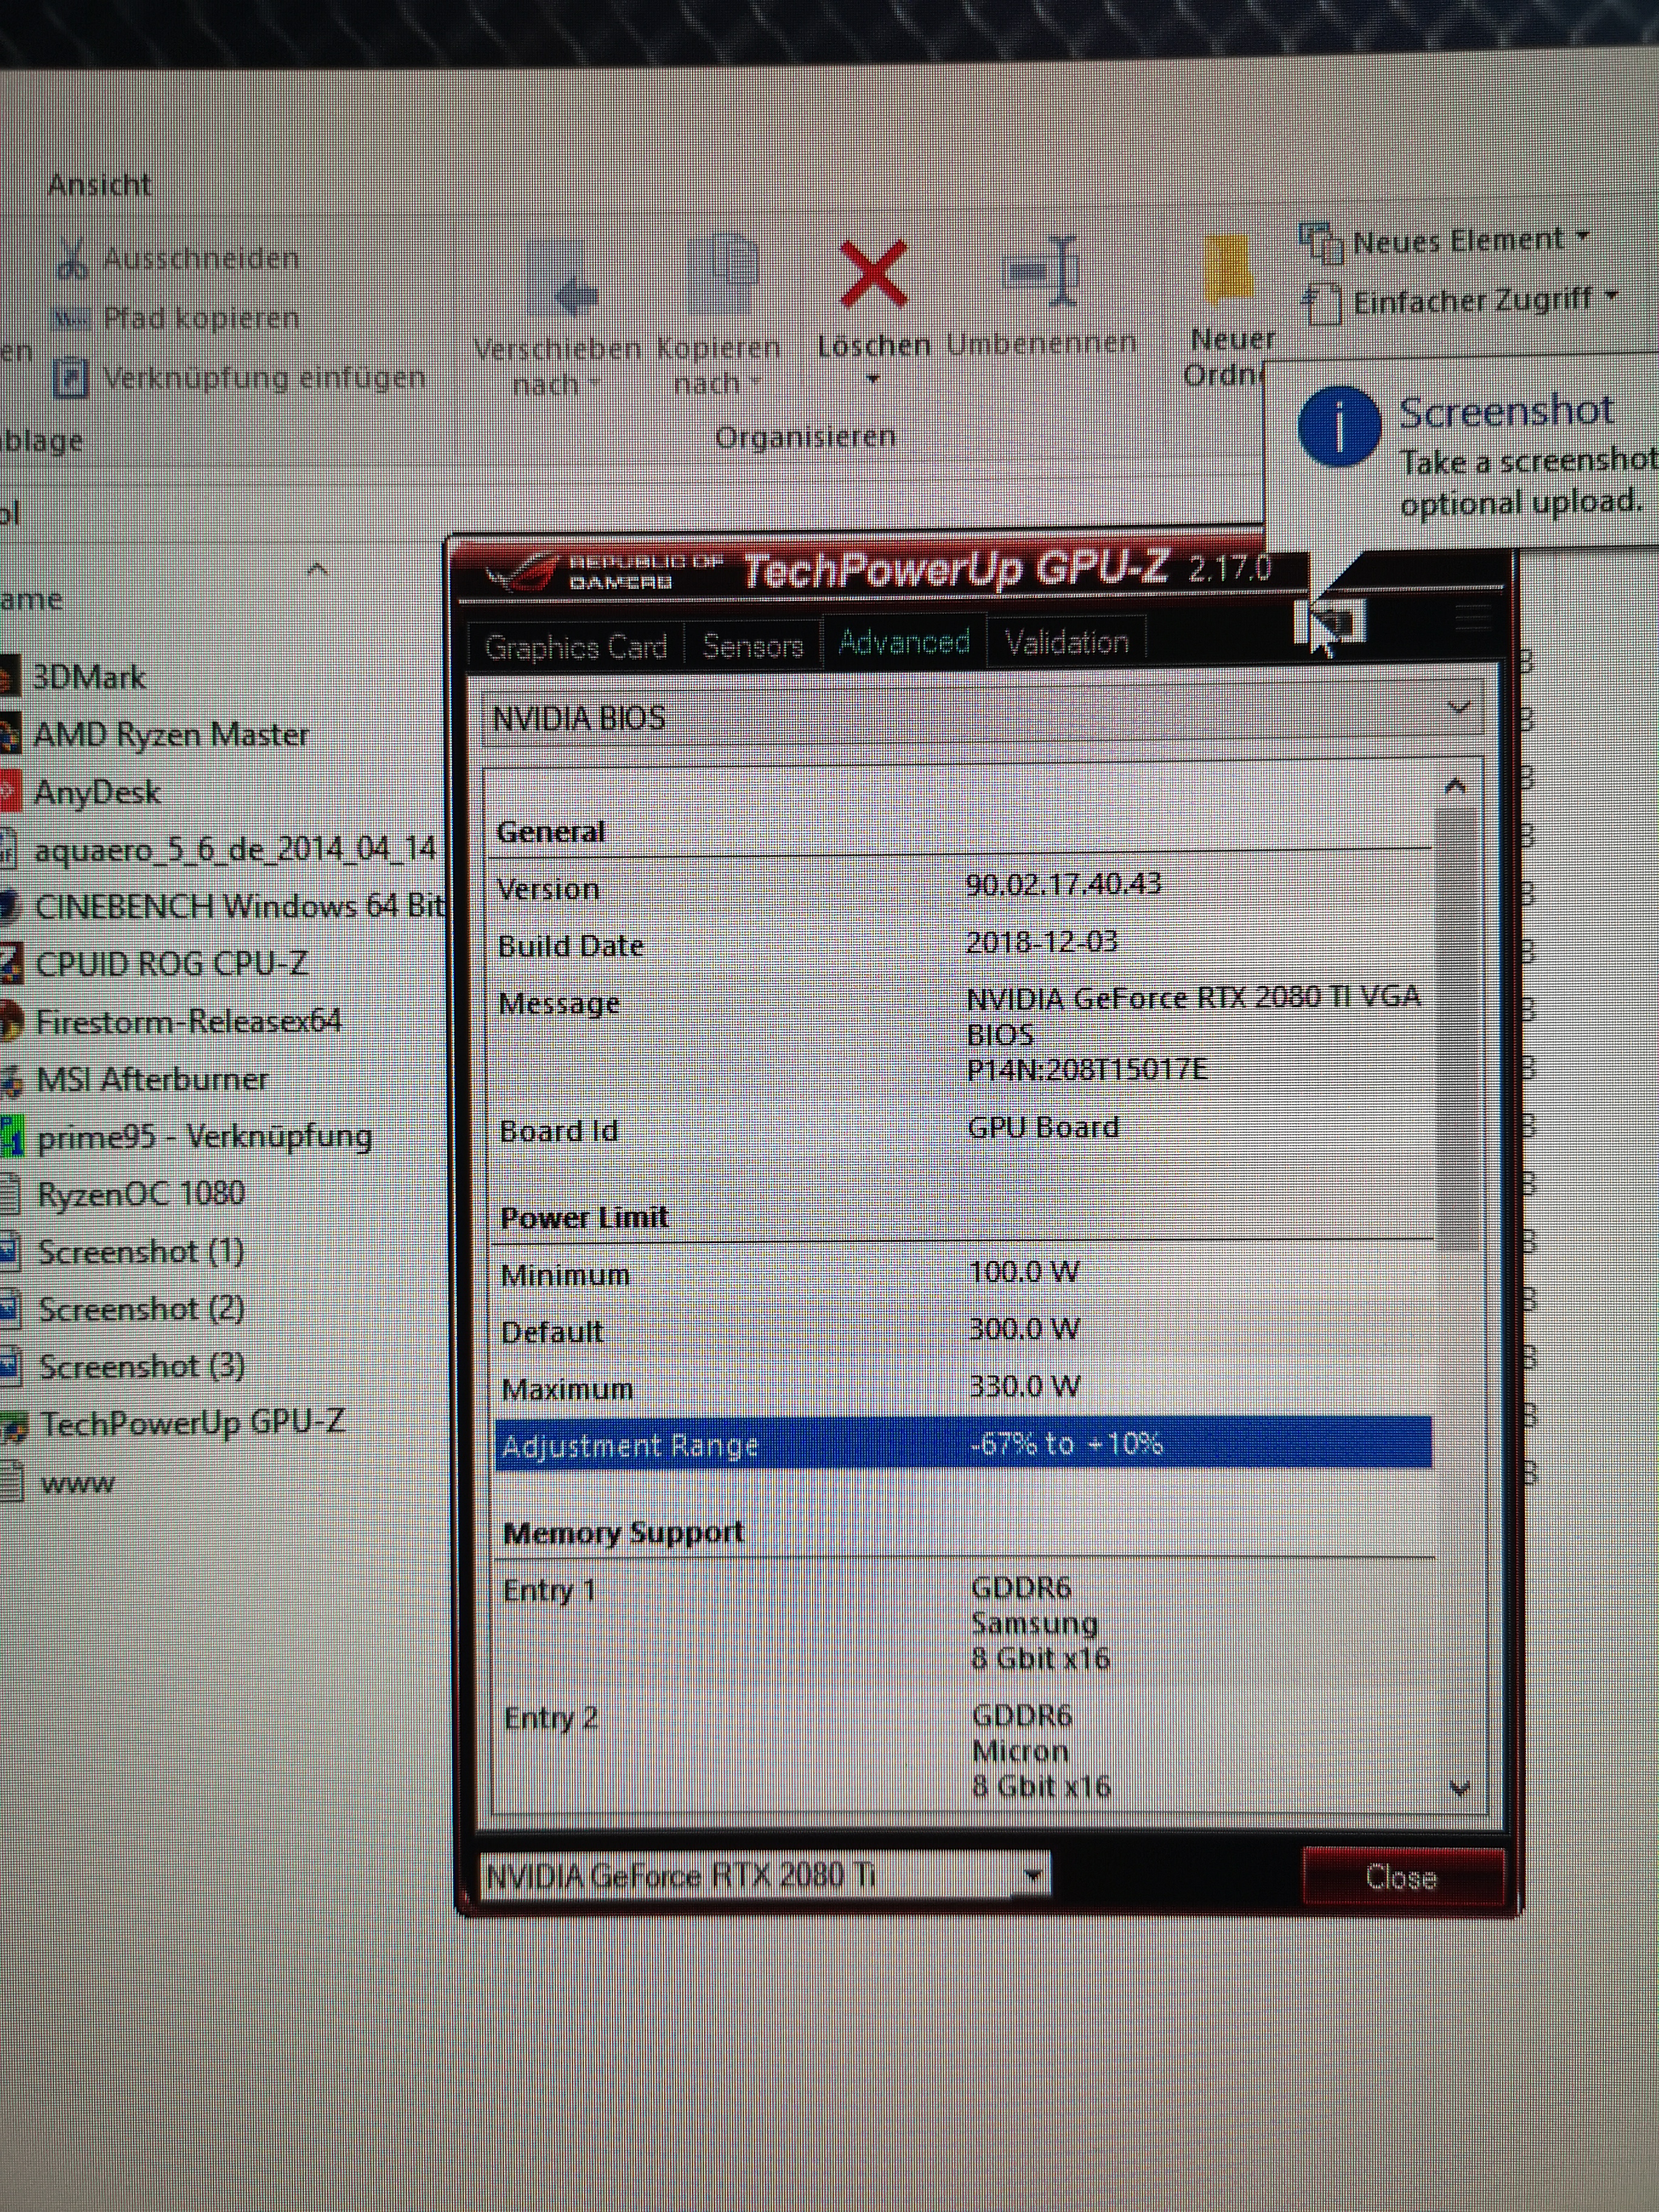
Task: Click the red Löschen X icon
Action: click(x=873, y=274)
